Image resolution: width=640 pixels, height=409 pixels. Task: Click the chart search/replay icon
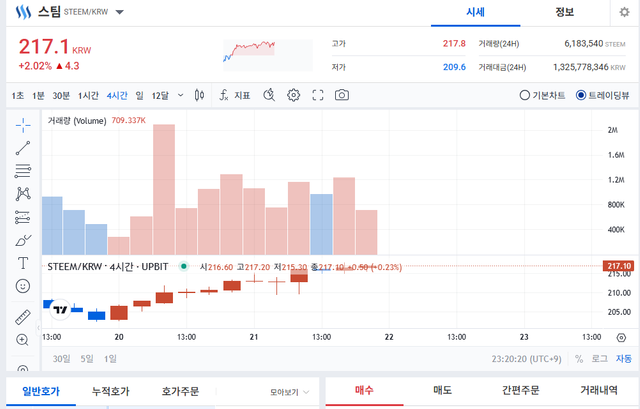pyautogui.click(x=269, y=95)
